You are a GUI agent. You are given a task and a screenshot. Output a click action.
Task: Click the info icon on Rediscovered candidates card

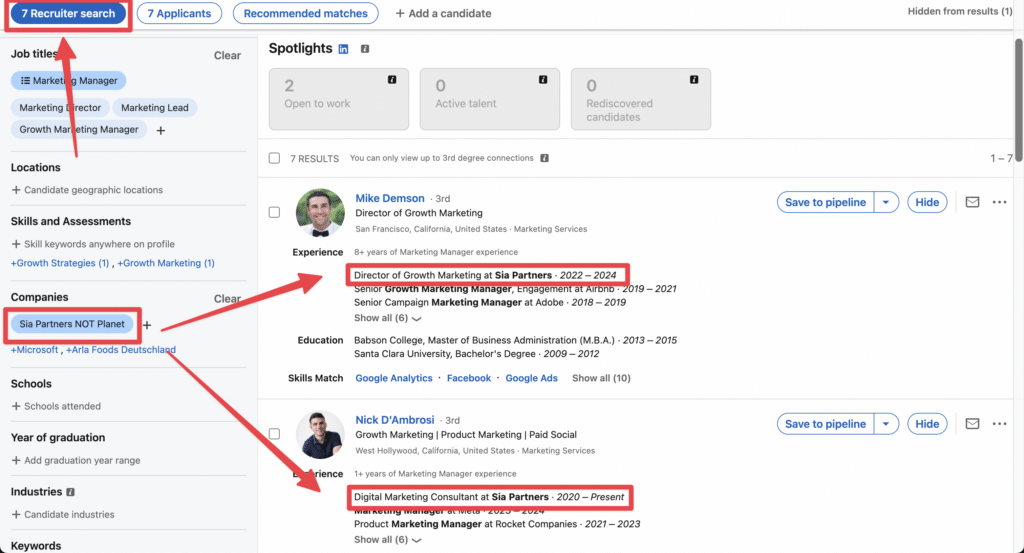point(694,80)
